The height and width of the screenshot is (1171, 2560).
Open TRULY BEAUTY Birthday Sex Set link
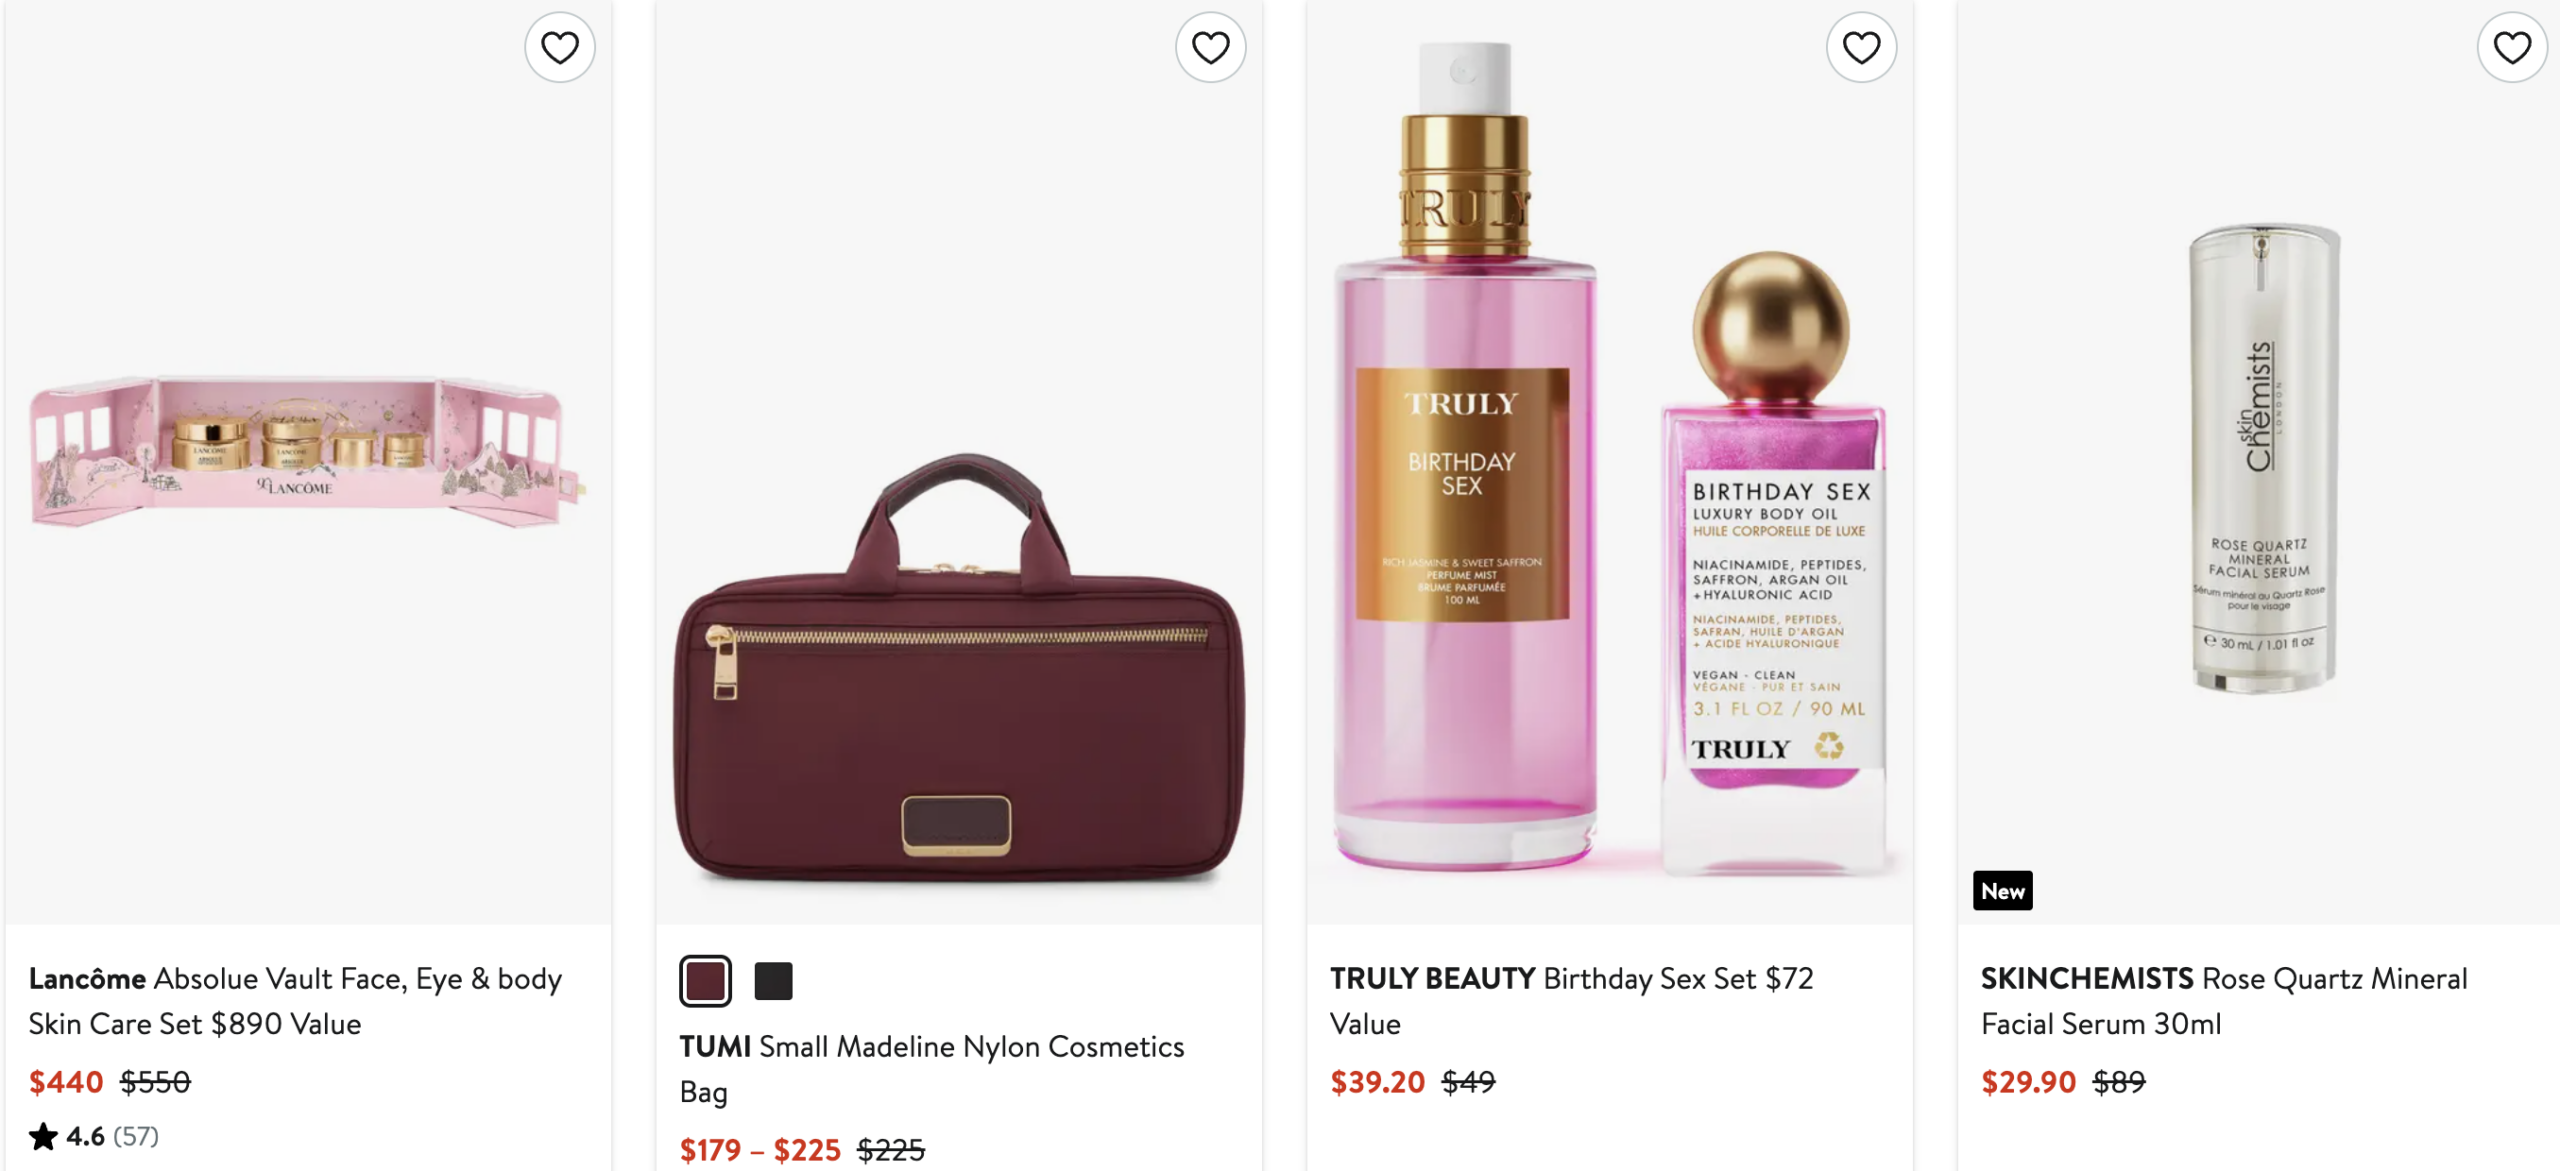click(1571, 1000)
